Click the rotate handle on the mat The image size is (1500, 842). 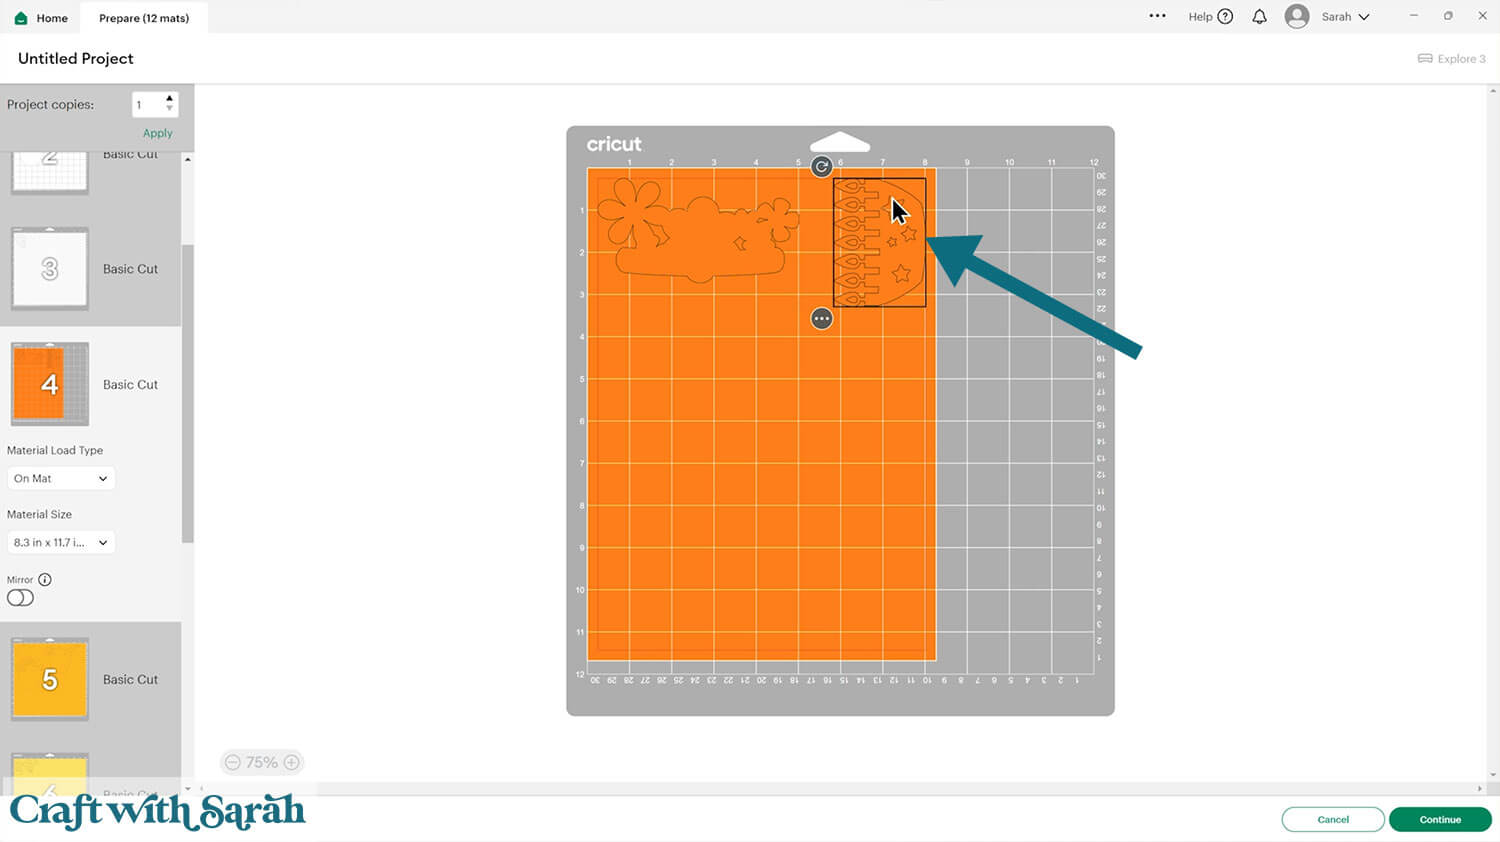click(x=821, y=167)
